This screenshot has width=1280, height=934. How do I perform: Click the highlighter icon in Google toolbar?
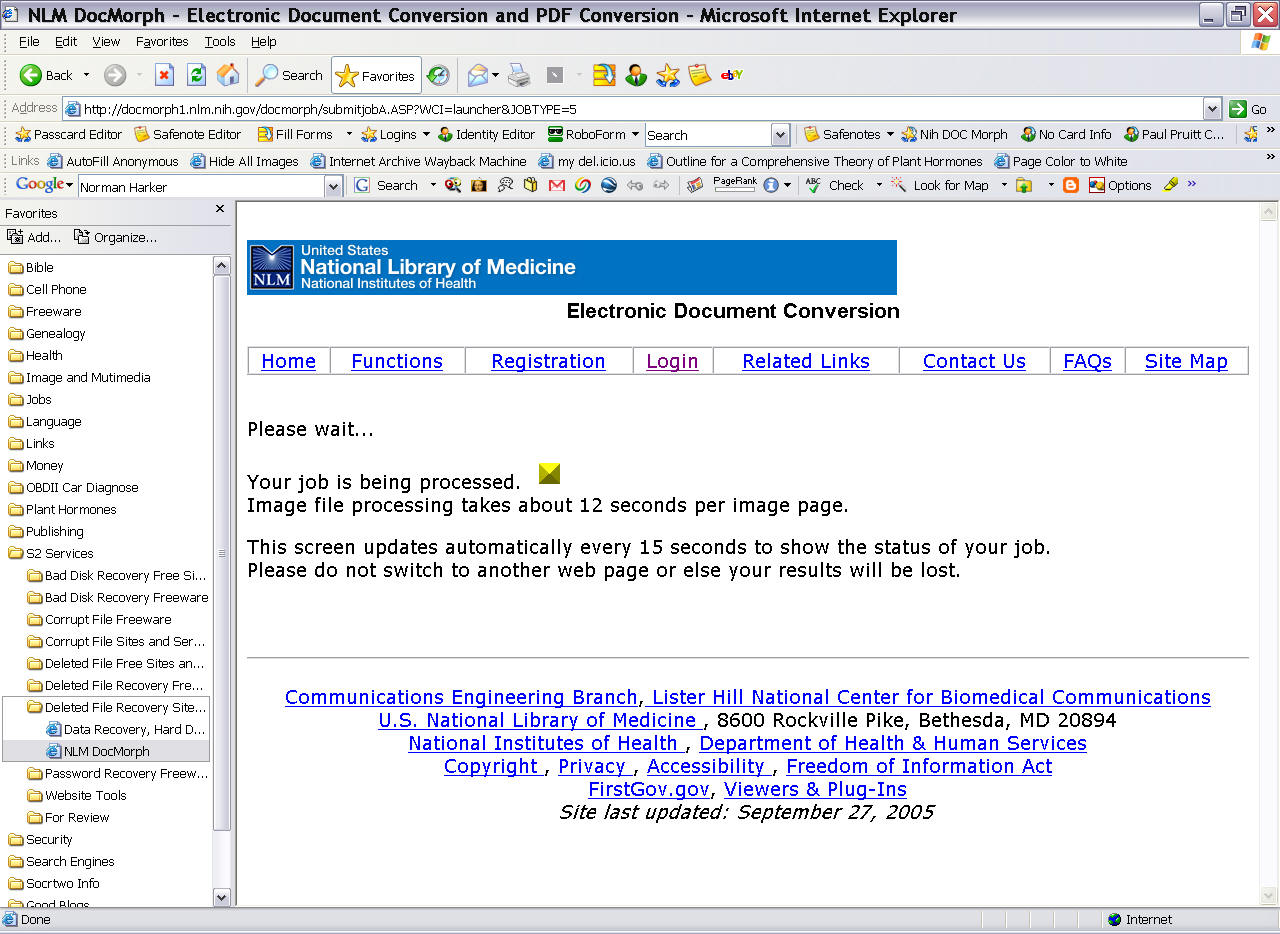point(1169,185)
